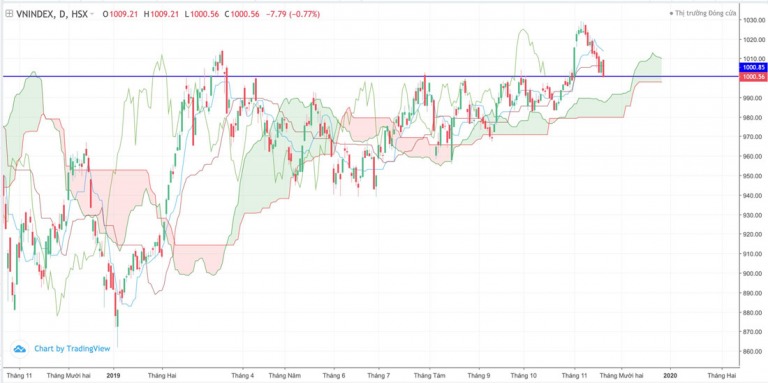Open the 'Chart by TradingView' link

tap(72, 349)
